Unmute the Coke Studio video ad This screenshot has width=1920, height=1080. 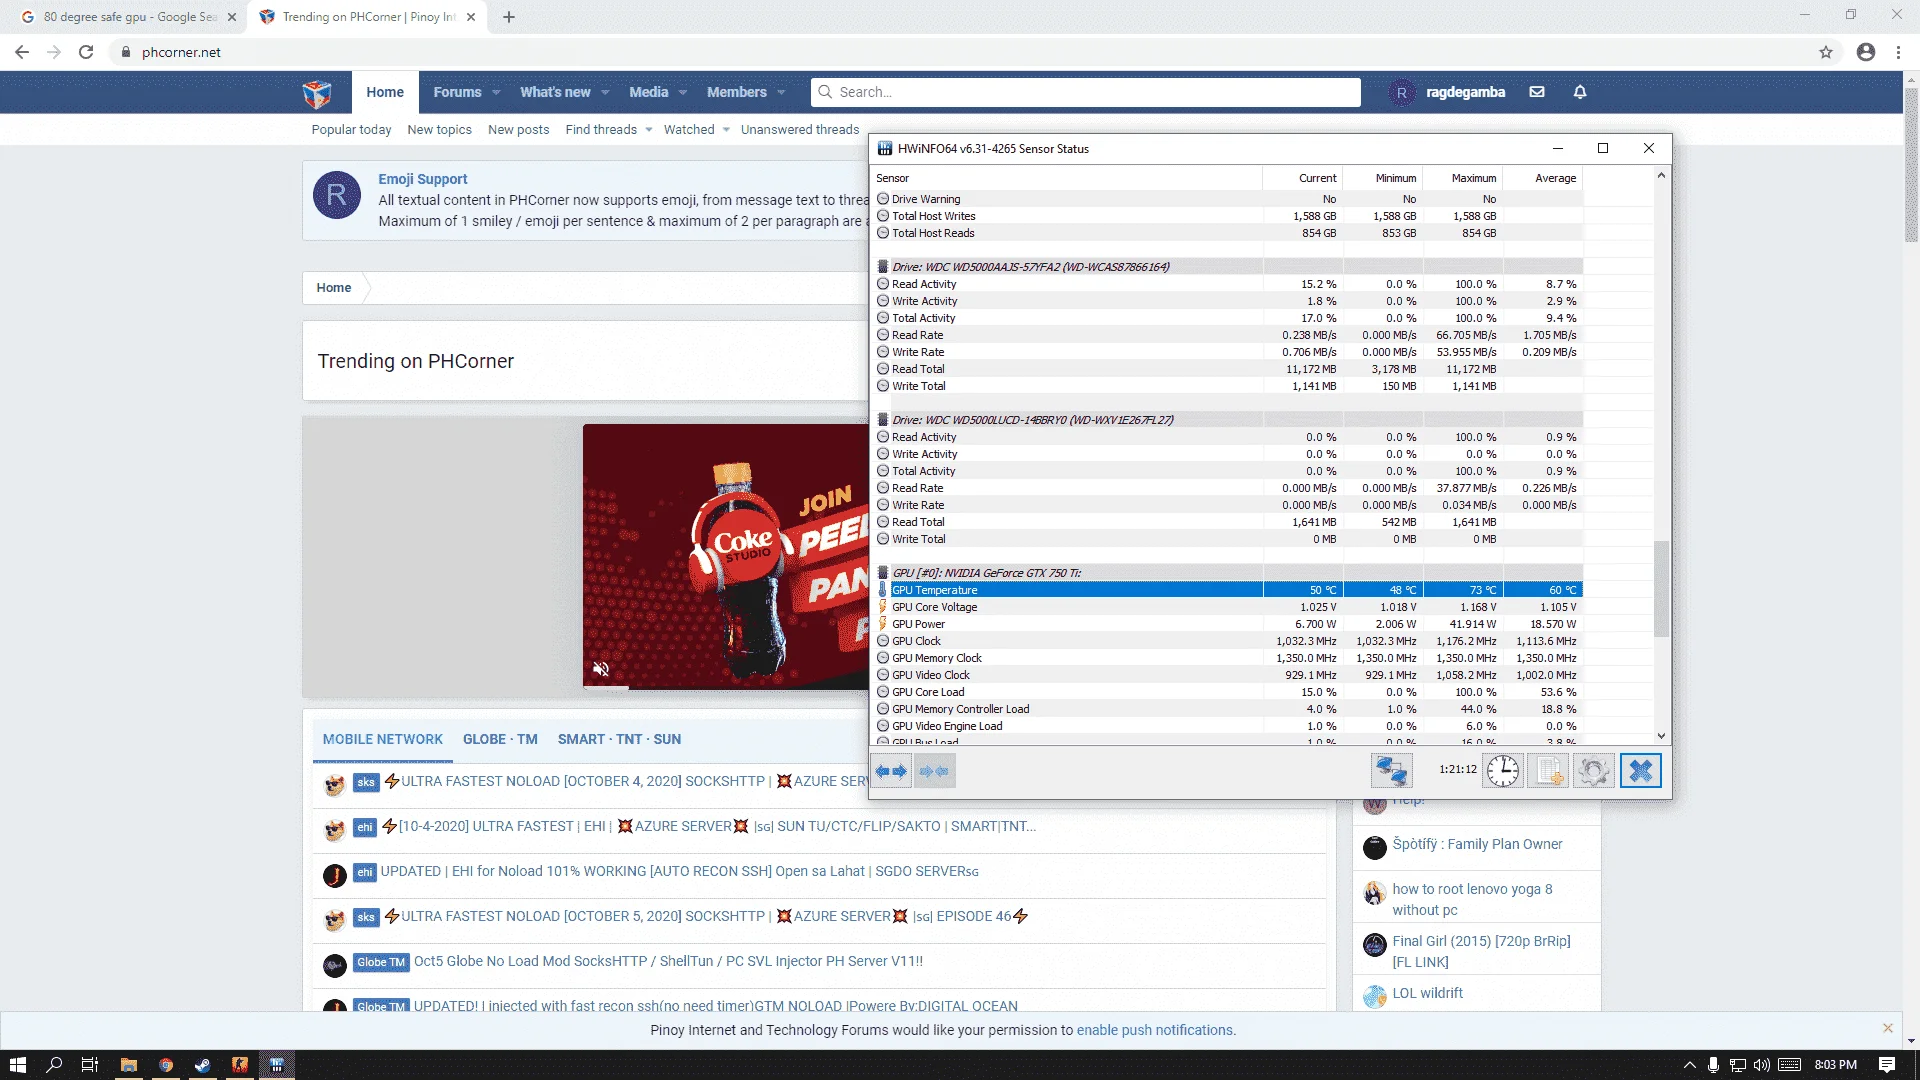601,669
